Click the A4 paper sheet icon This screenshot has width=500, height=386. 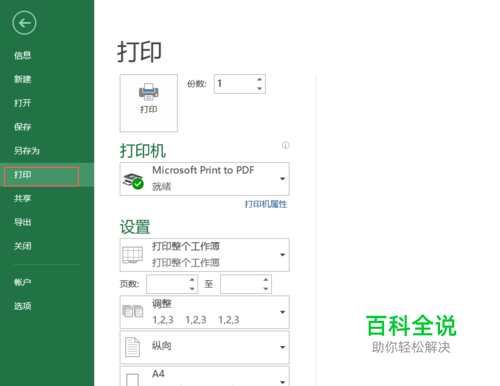(x=132, y=380)
